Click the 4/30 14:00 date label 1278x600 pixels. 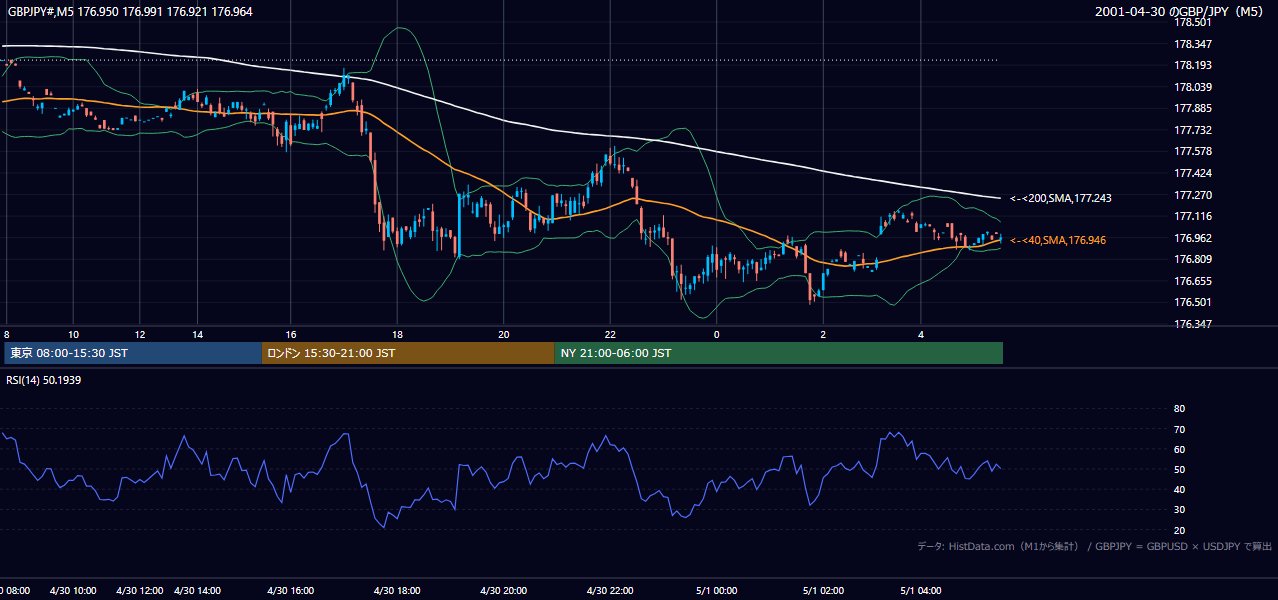(198, 591)
